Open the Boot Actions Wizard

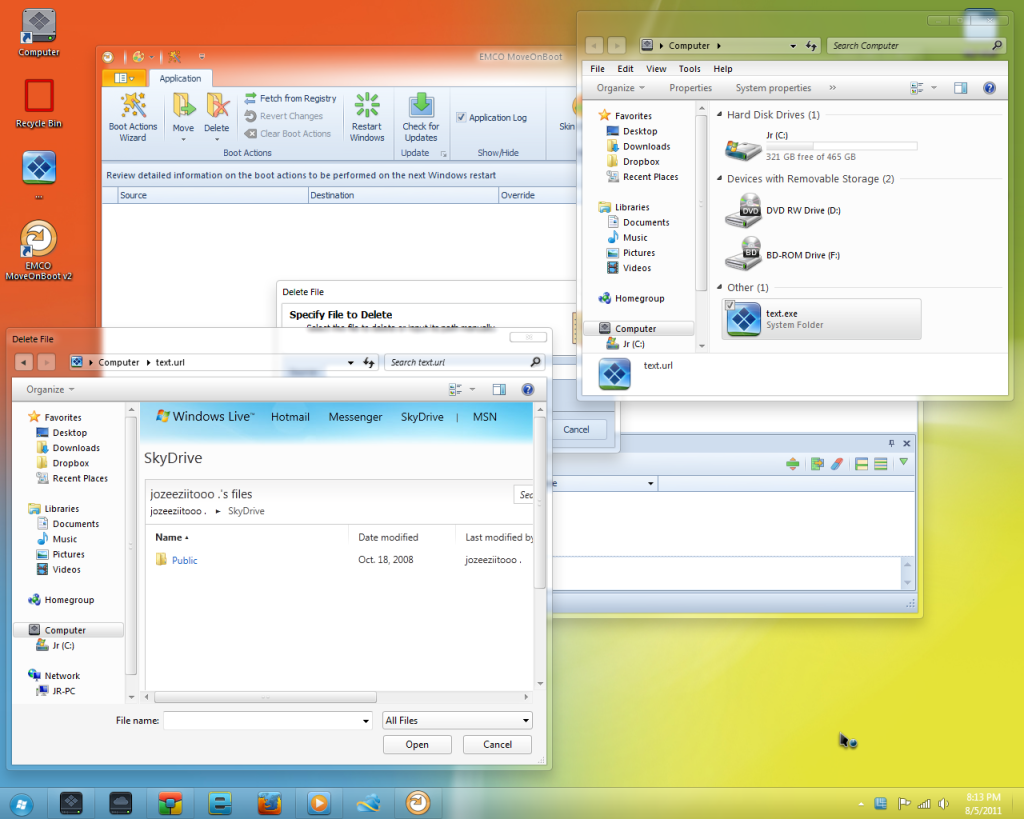133,117
